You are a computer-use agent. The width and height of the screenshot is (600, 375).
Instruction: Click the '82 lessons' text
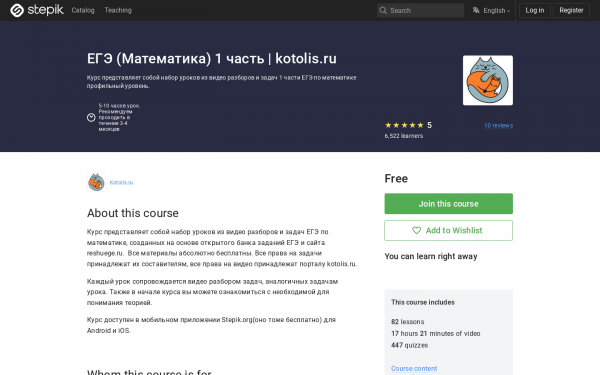click(x=408, y=322)
